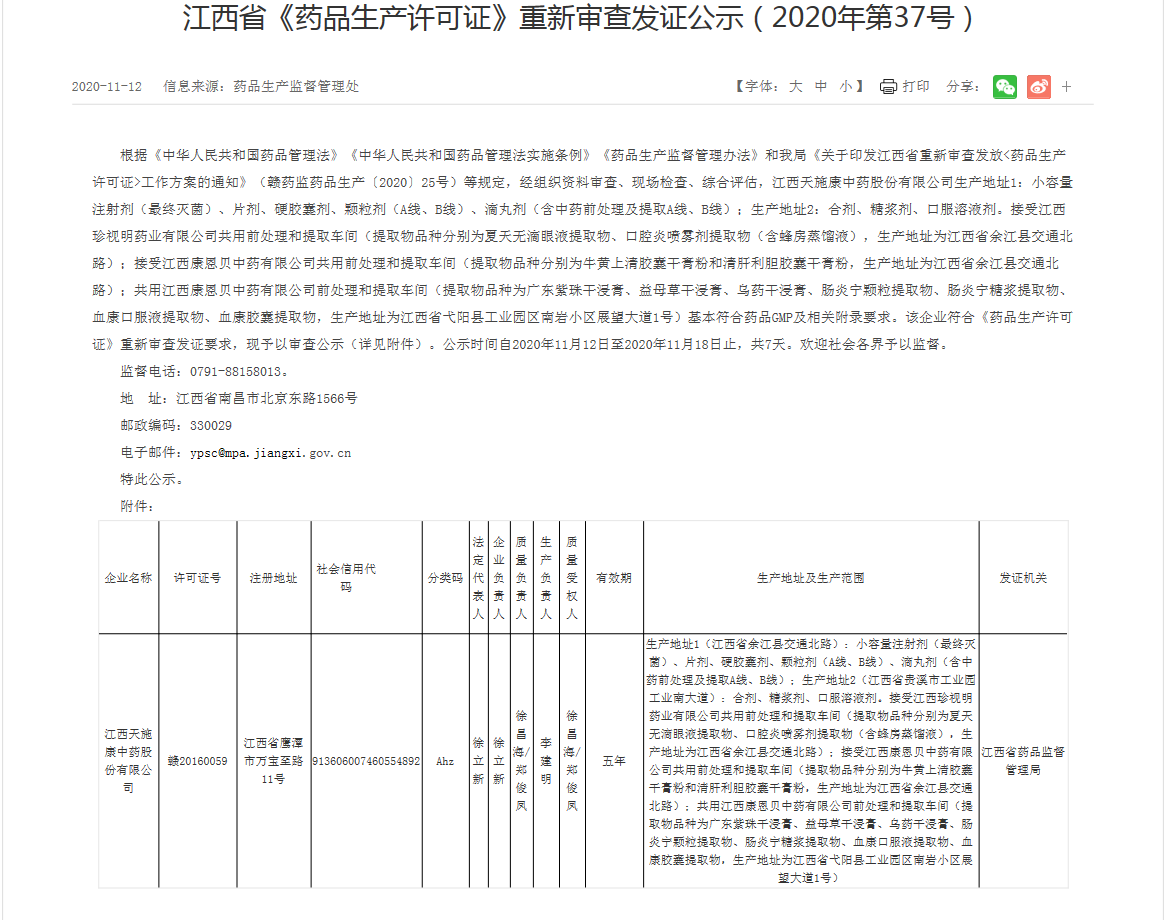
Task: Share the article via the WeChat icon
Action: point(1005,87)
